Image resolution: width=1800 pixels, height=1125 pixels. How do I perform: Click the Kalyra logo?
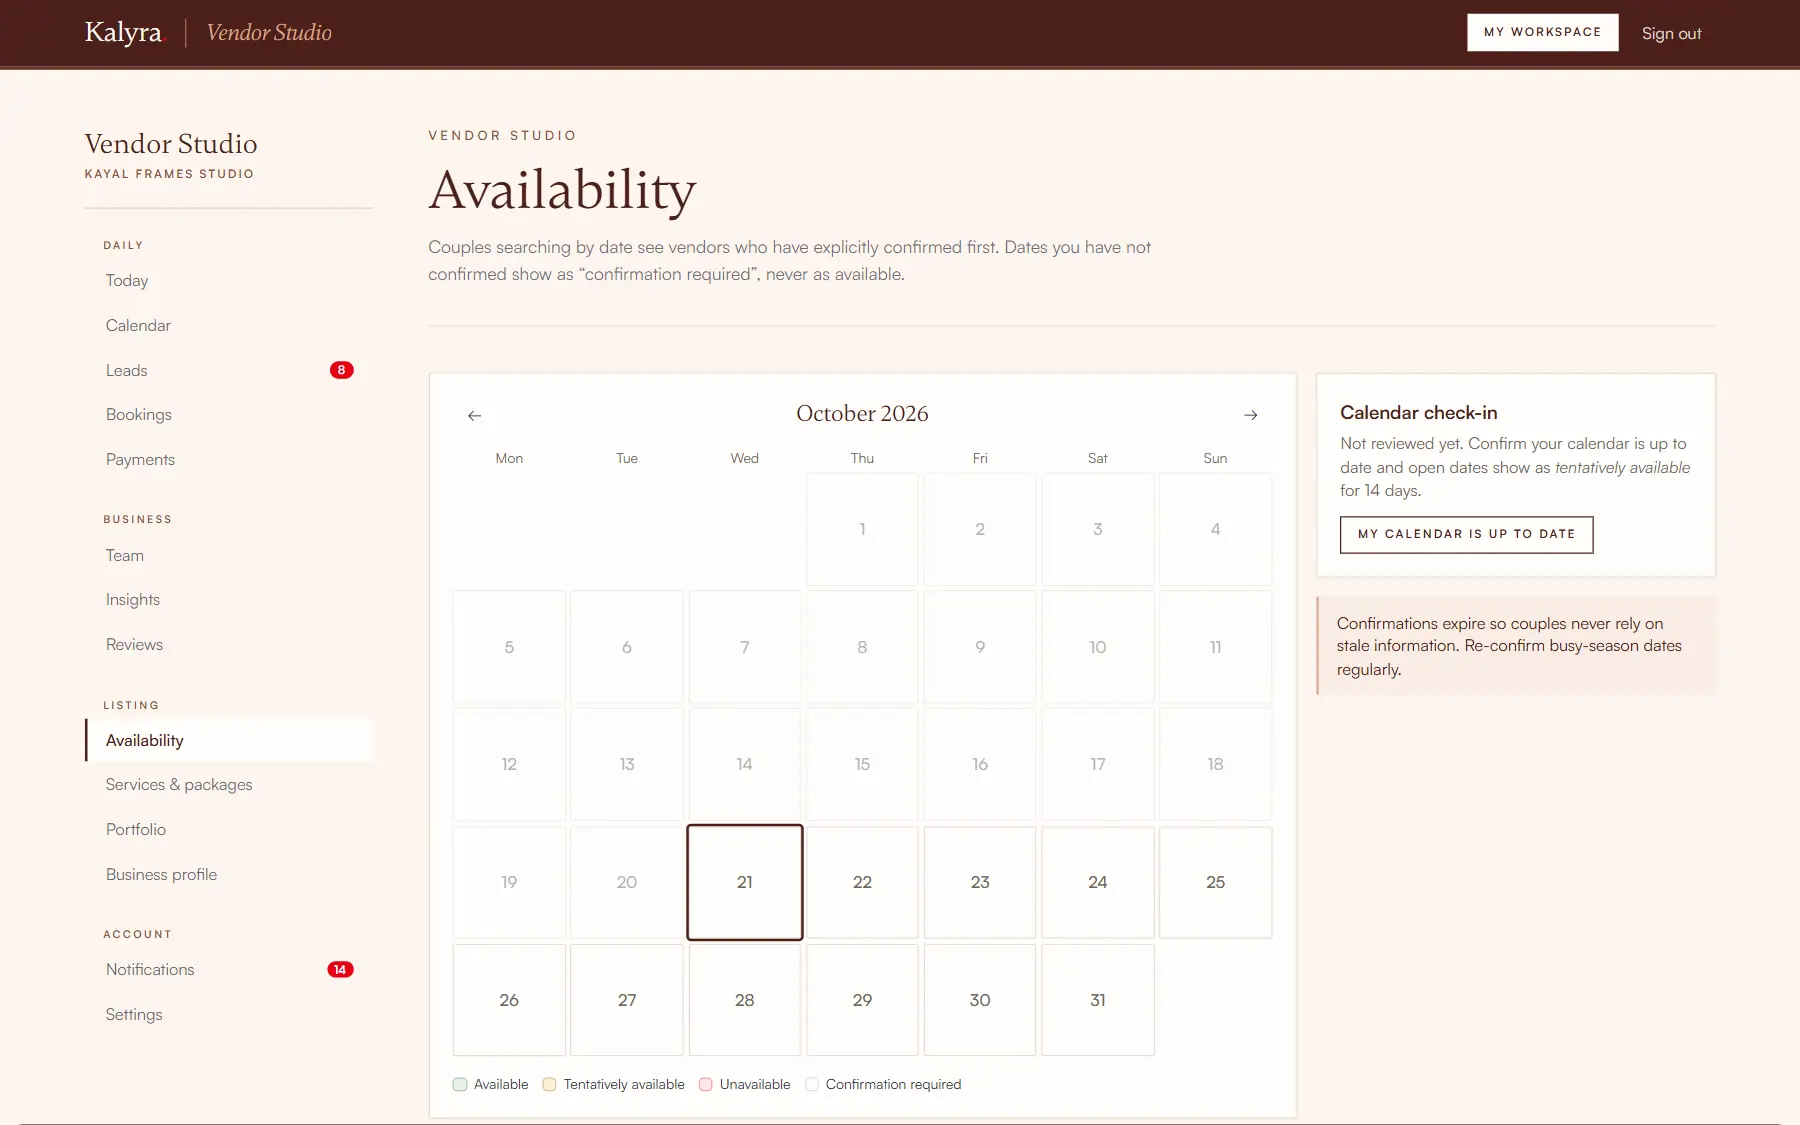tap(123, 32)
